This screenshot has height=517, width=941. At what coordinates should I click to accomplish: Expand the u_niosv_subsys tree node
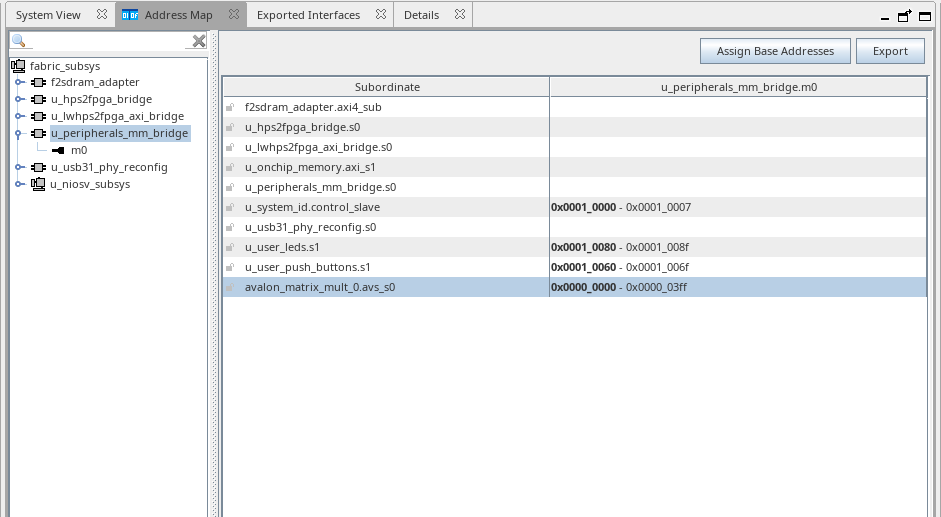(x=19, y=184)
